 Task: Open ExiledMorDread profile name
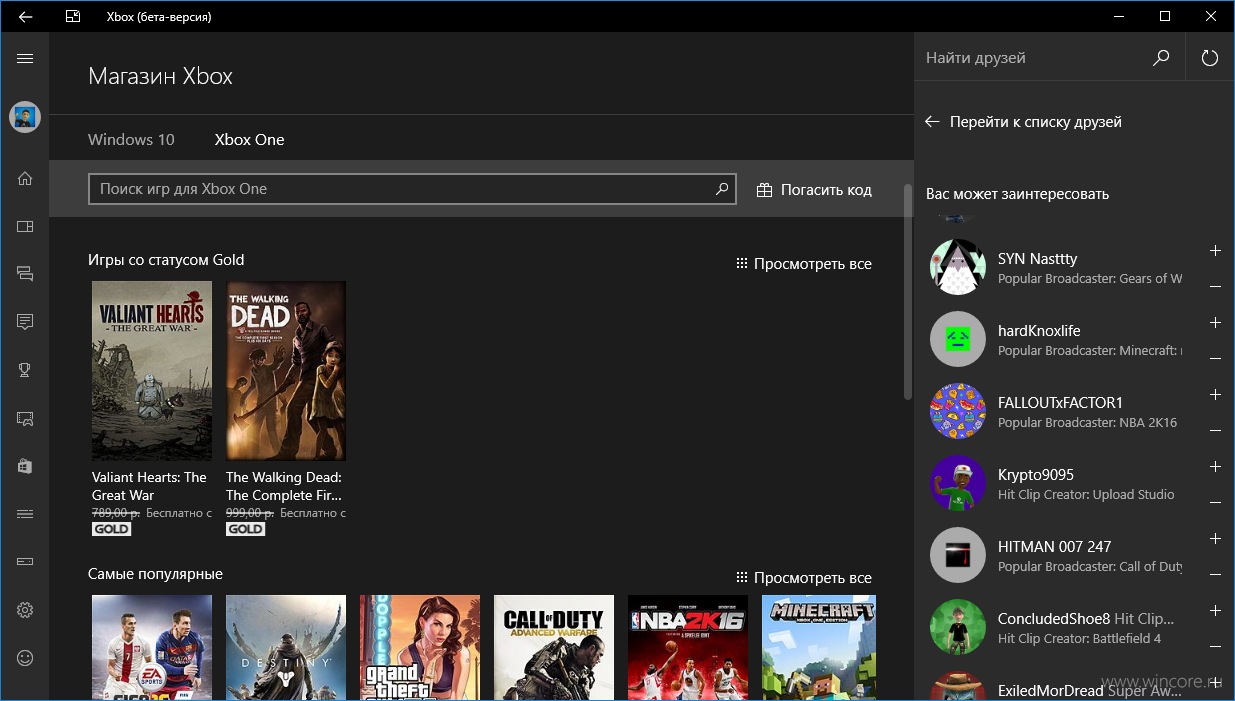pos(1051,691)
